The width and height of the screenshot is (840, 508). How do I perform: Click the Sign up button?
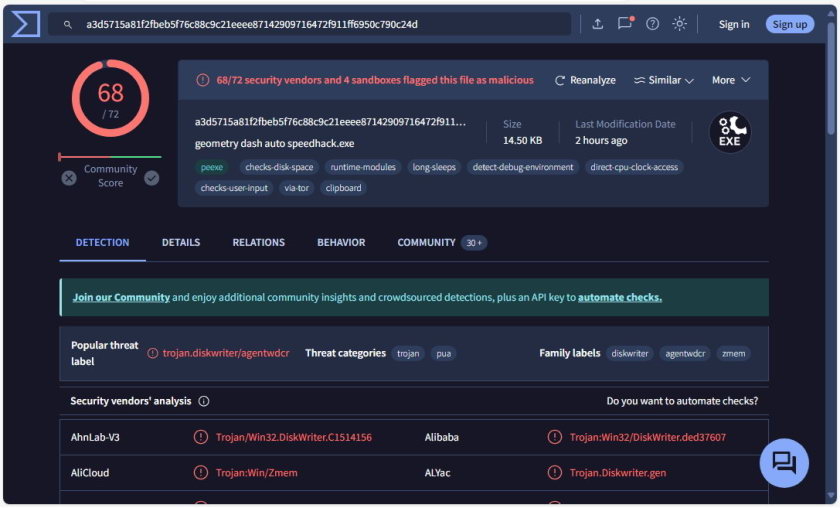(x=789, y=25)
